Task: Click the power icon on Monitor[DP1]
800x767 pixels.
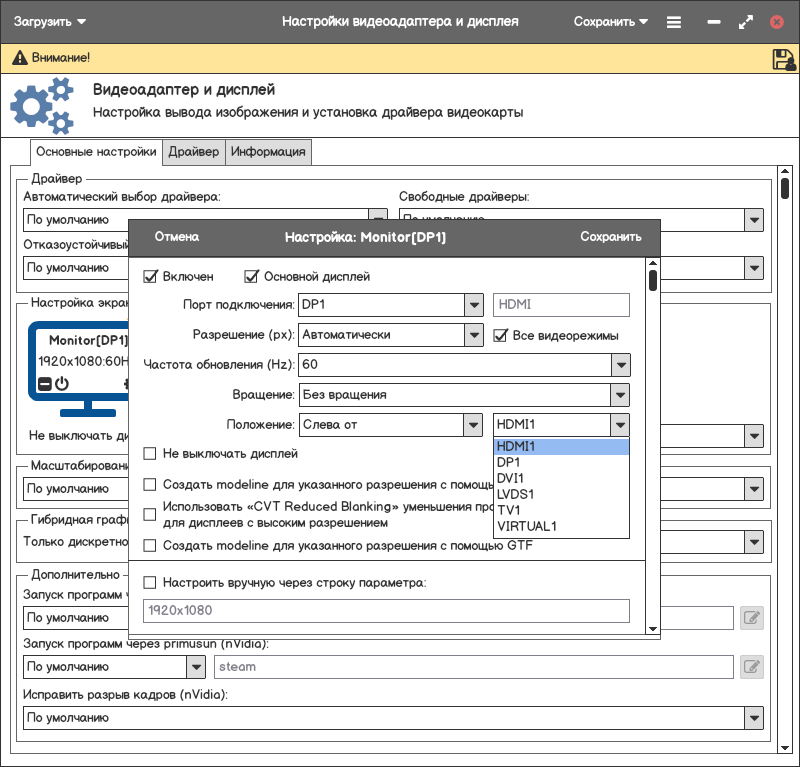Action: [61, 383]
